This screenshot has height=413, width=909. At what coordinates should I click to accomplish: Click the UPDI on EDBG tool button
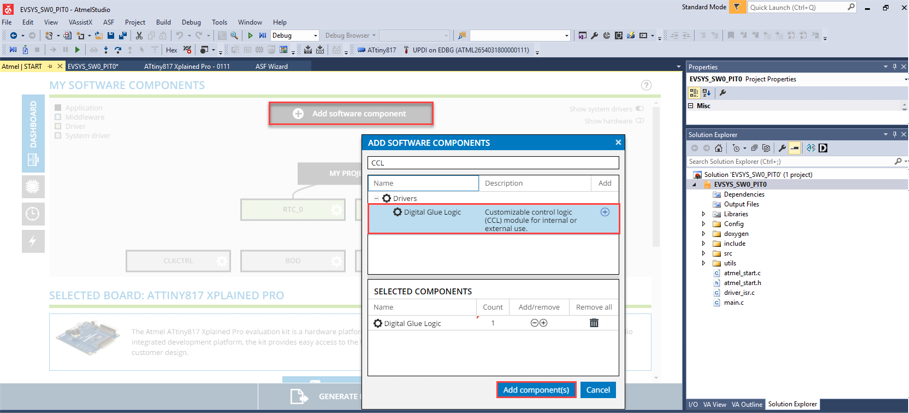coord(466,50)
